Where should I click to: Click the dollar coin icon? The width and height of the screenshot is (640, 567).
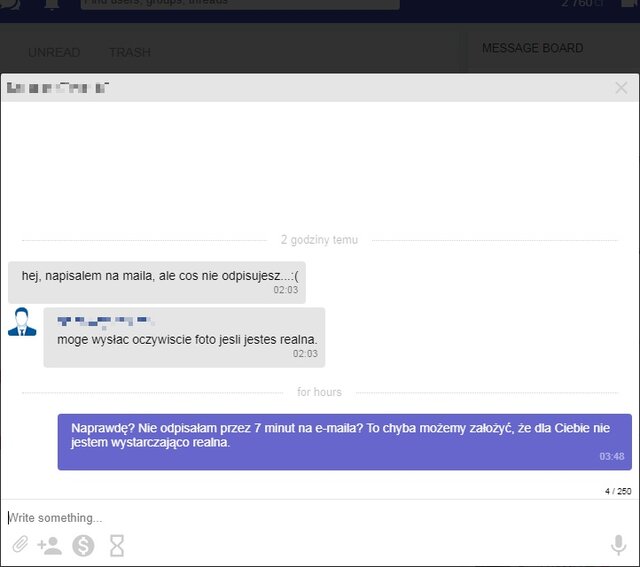tap(83, 545)
